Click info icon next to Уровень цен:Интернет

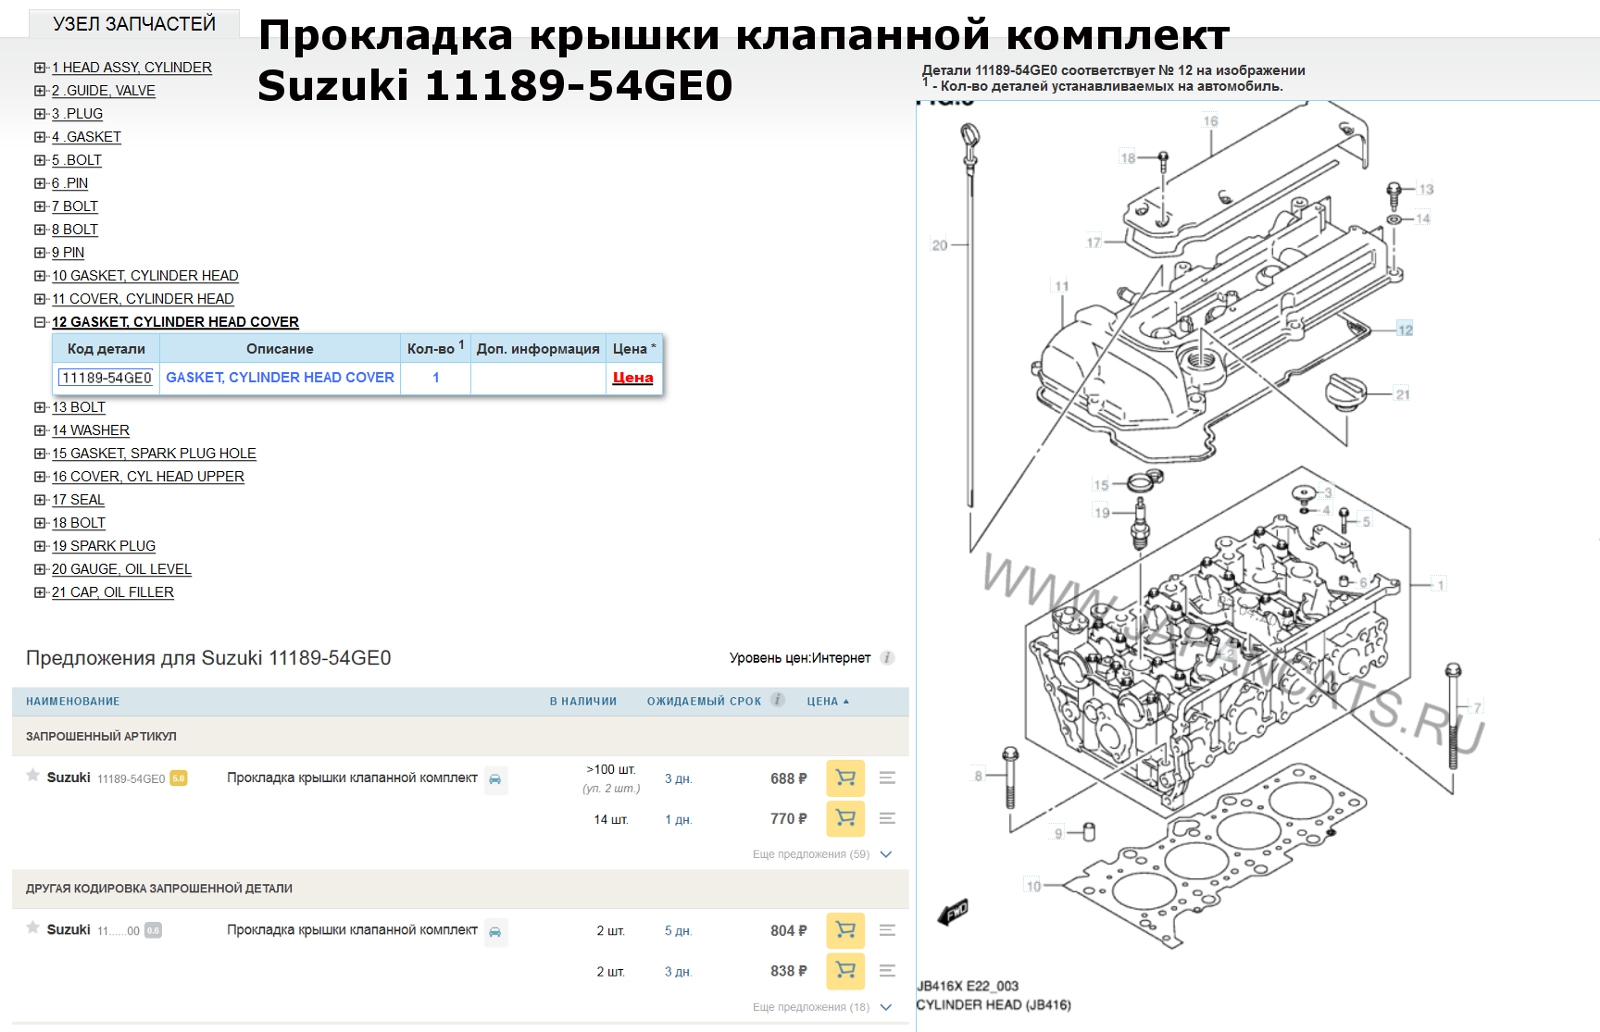887,658
